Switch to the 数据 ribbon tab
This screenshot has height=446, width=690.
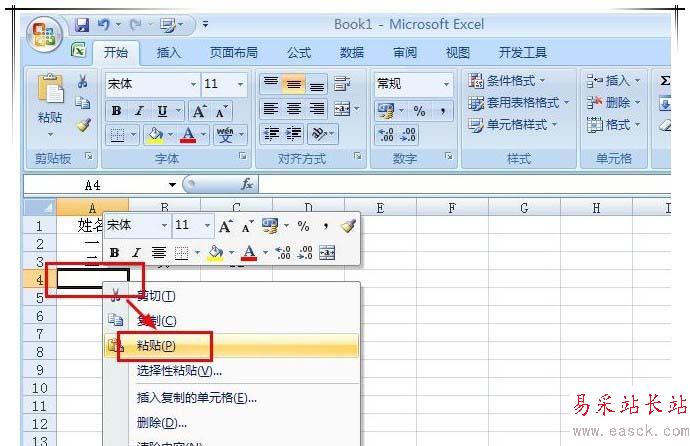(x=352, y=53)
